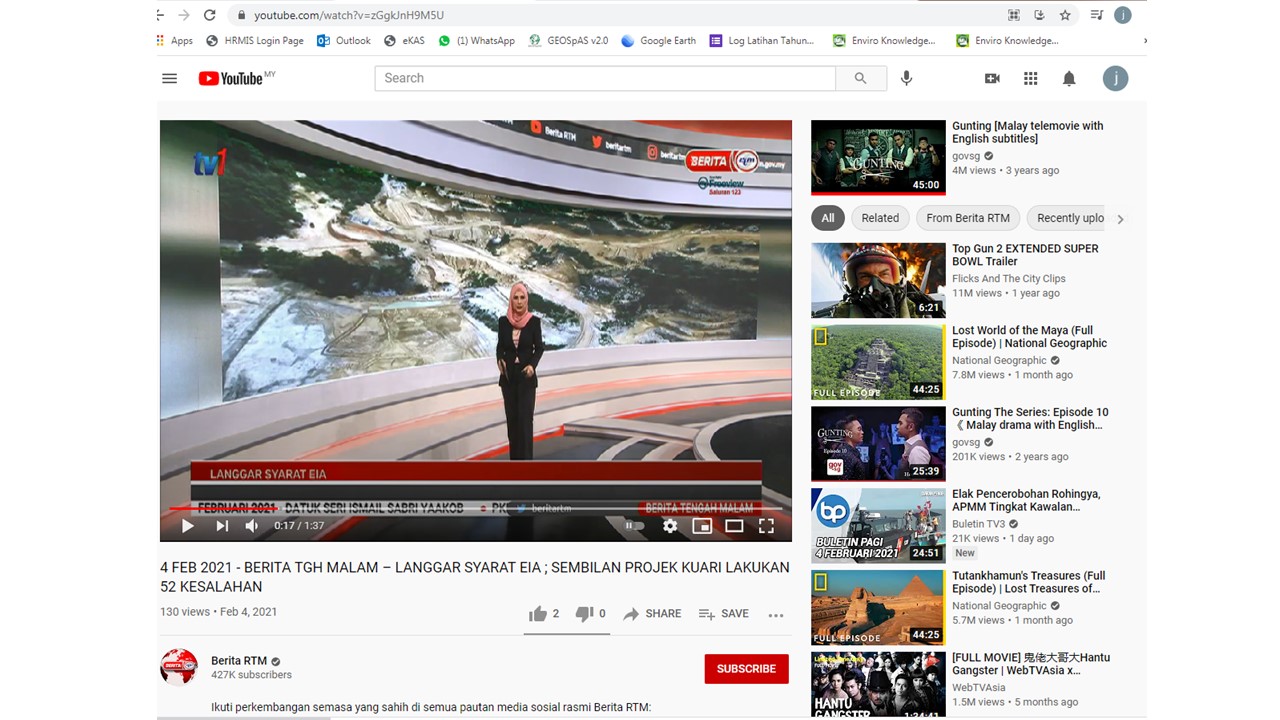Viewport: 1280px width, 720px height.
Task: Open the Buletin TV3 channel name
Action: tap(980, 524)
